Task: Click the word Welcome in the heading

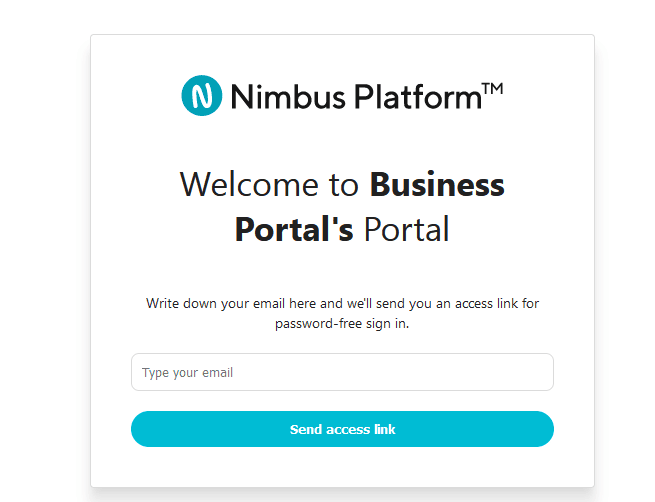Action: coord(249,184)
